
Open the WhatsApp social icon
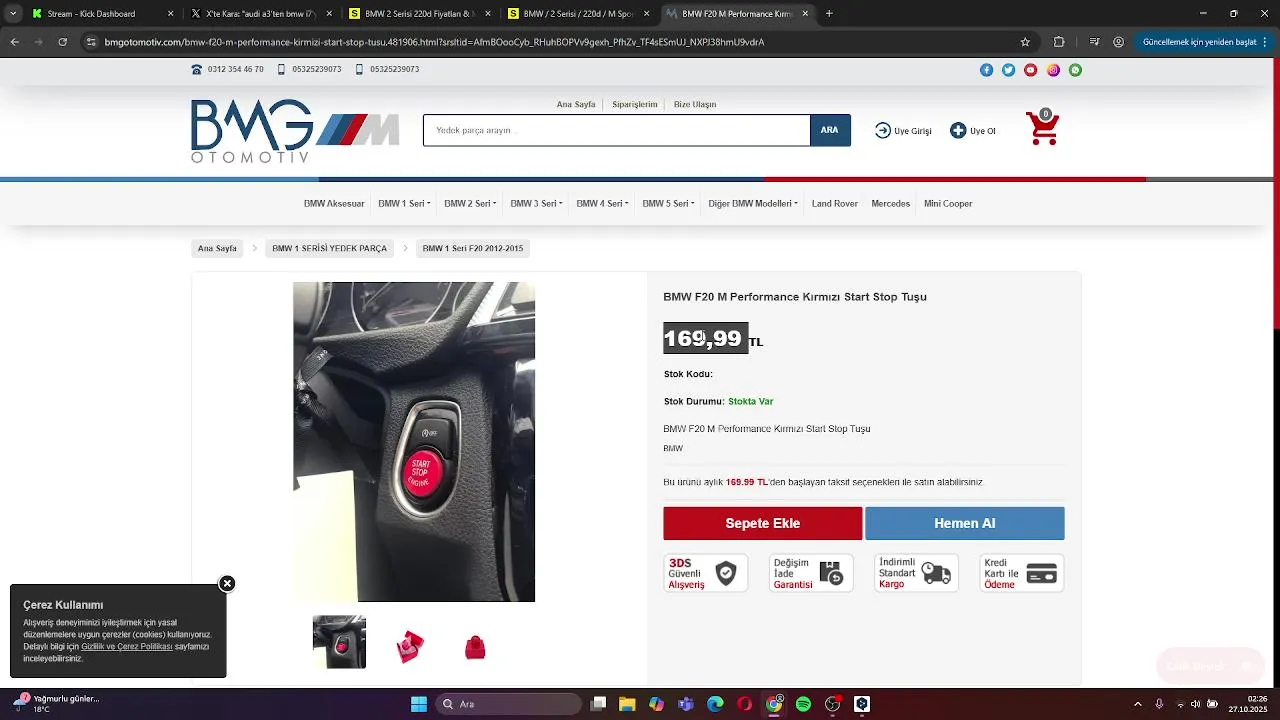1075,70
